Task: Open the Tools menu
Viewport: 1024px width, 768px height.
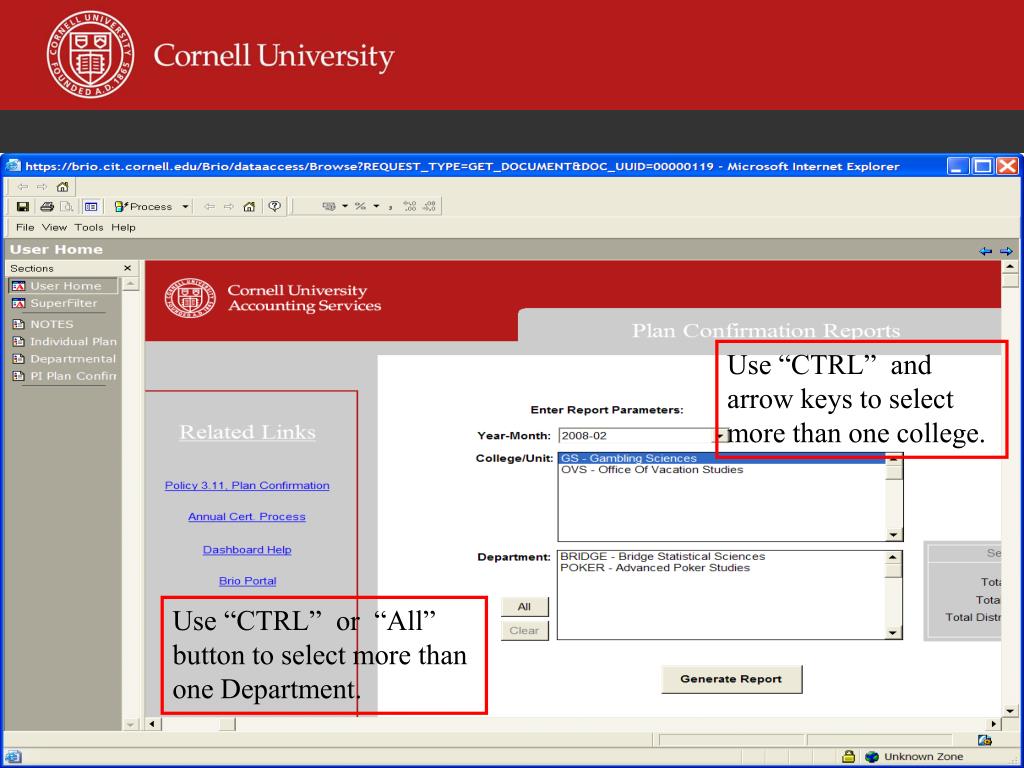Action: (89, 227)
